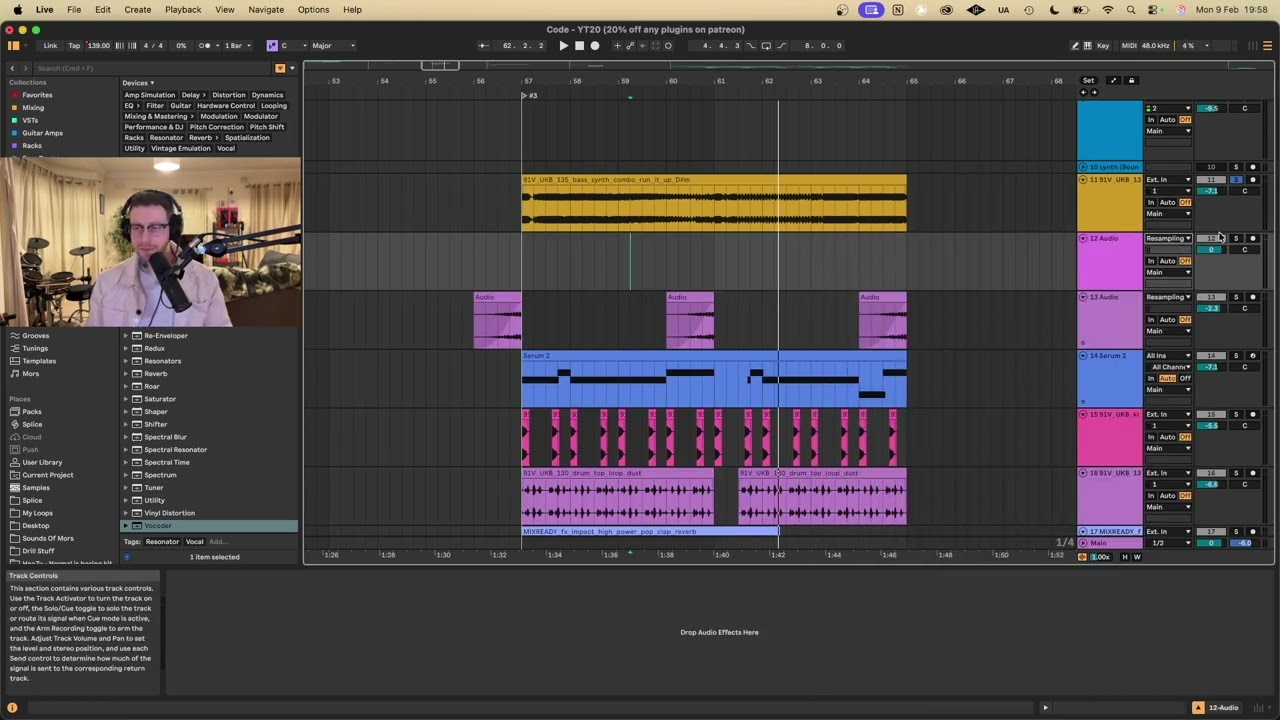Click the Apple logo menu
Screen dimensions: 1280x720
point(17,9)
